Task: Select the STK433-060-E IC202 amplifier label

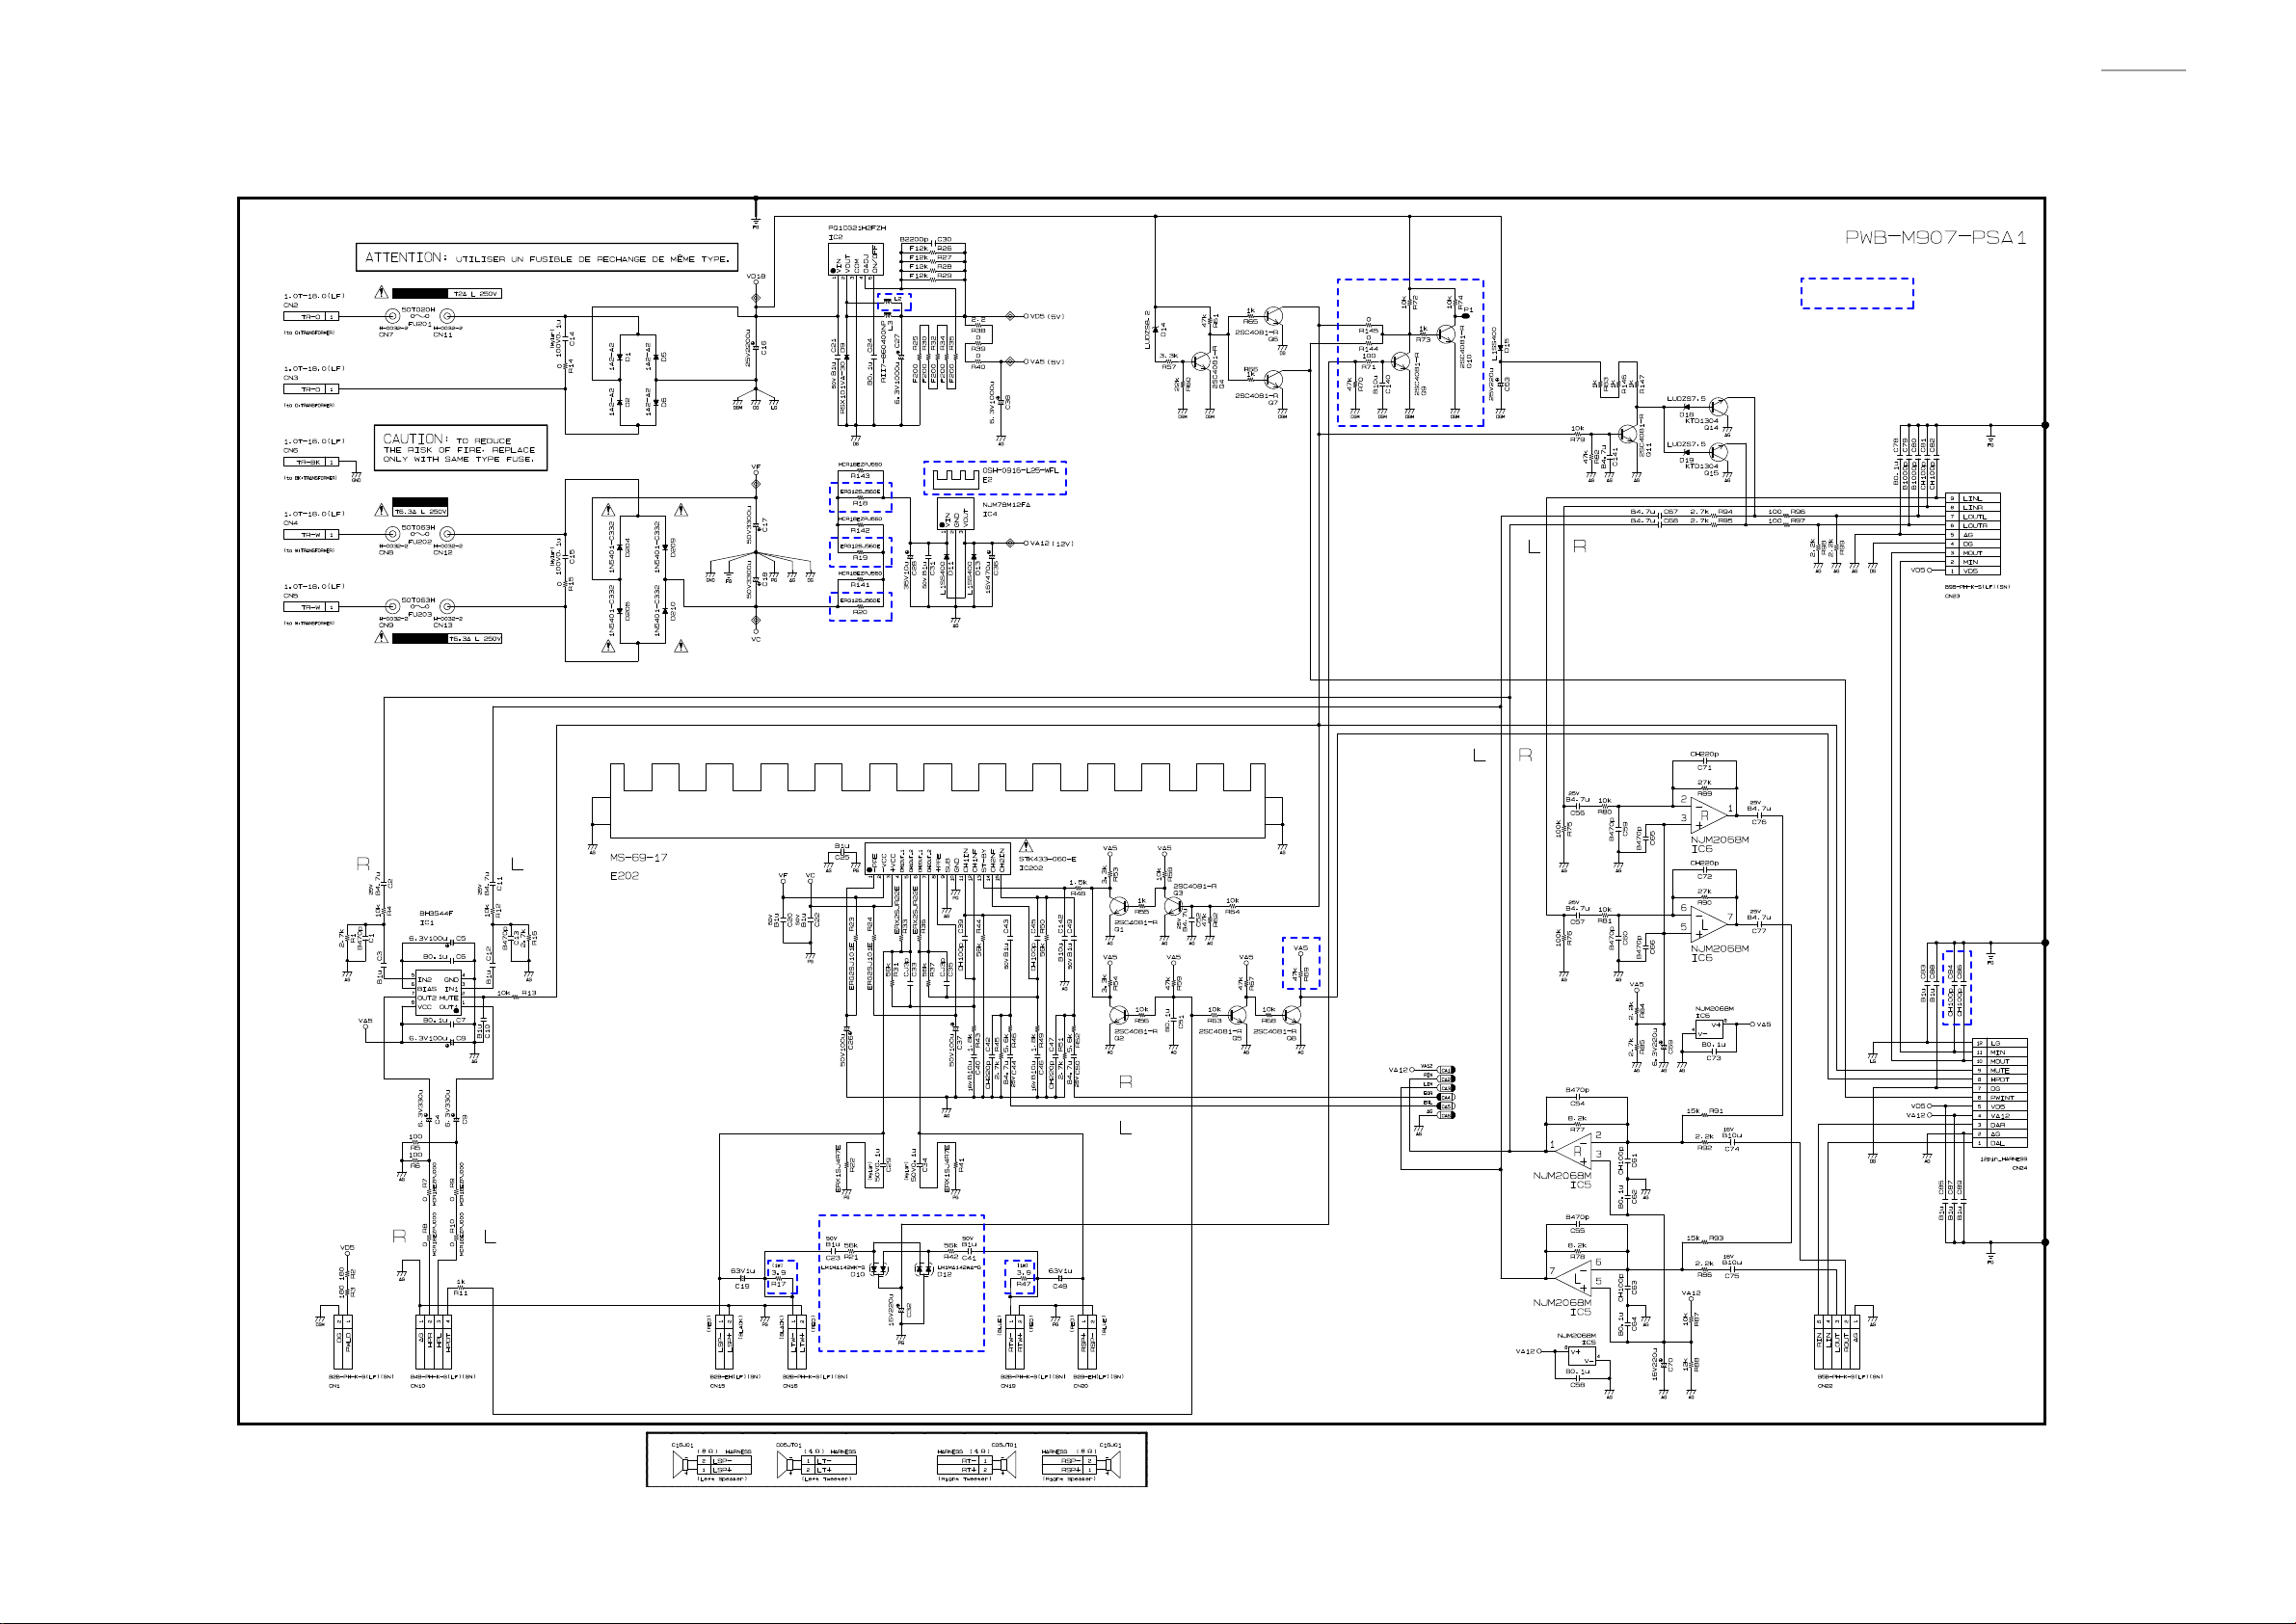Action: tap(1047, 859)
